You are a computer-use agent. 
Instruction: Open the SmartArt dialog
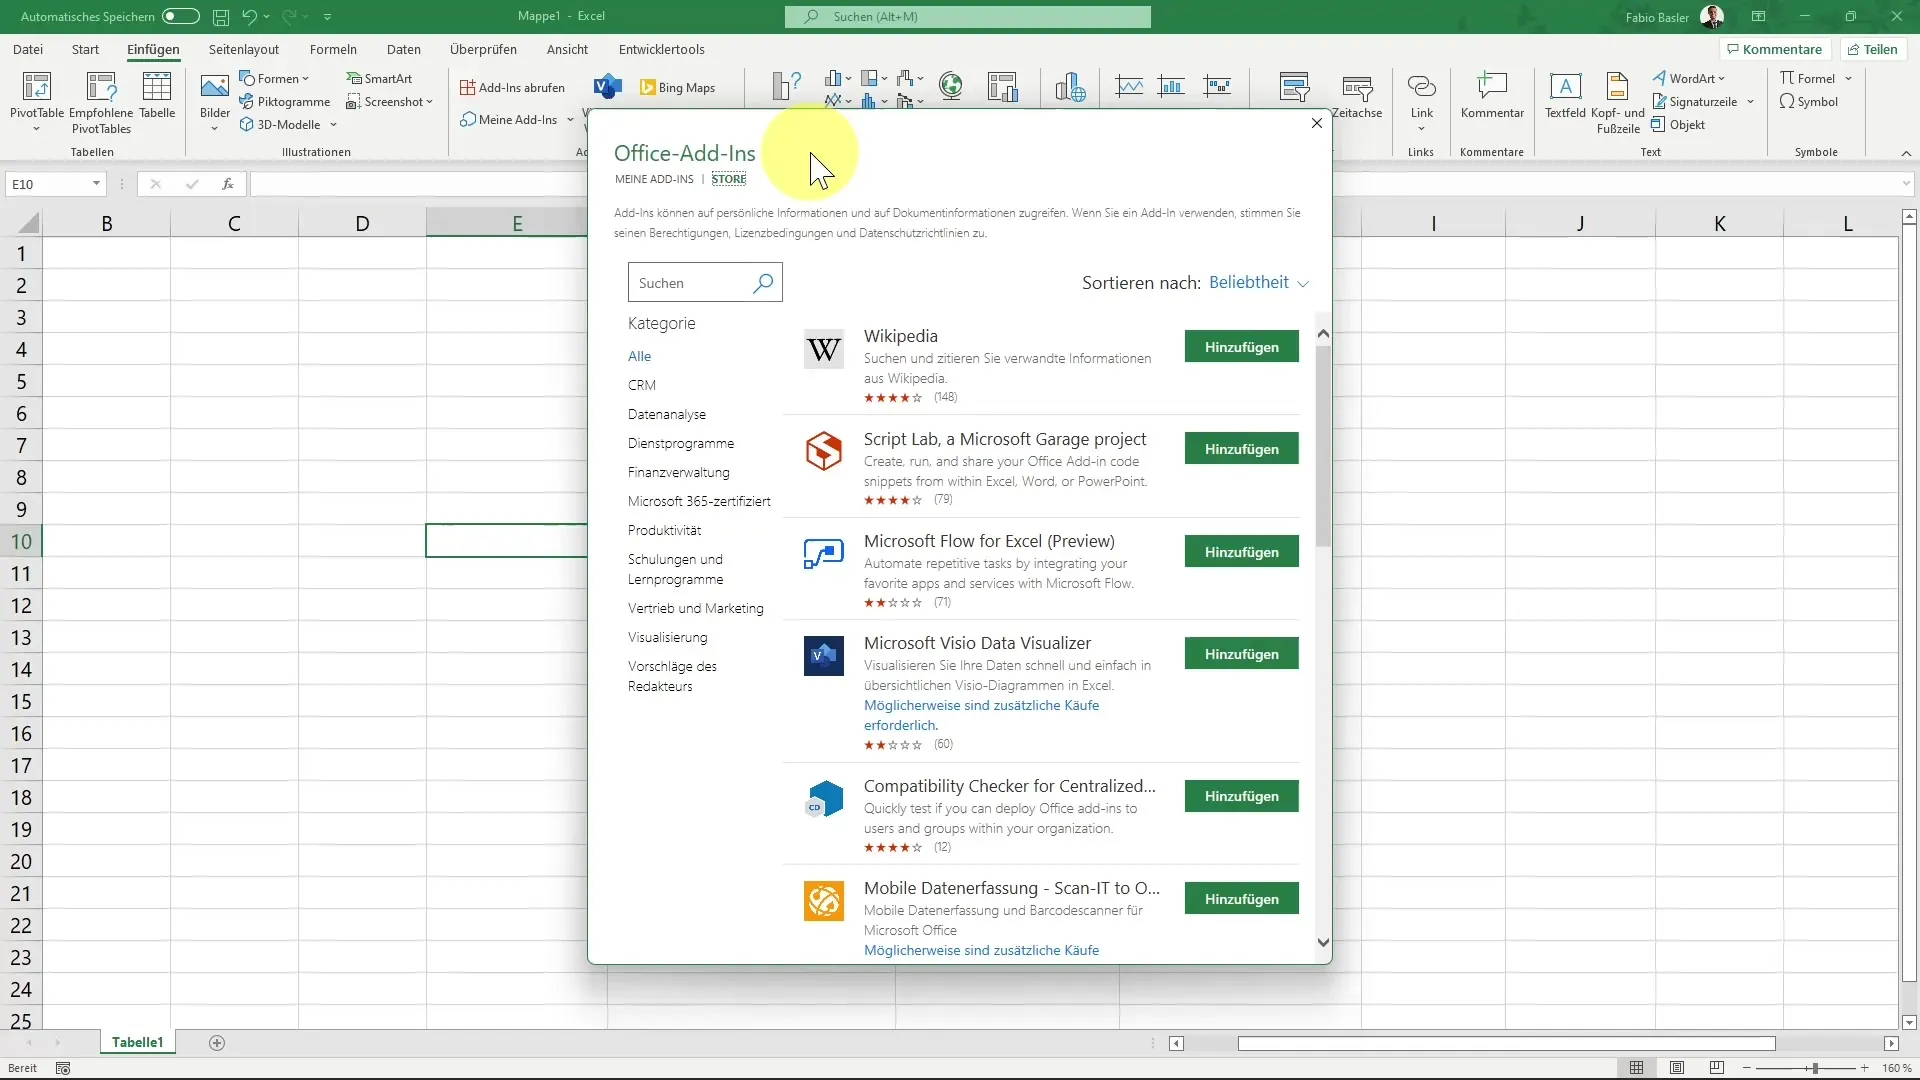(x=379, y=78)
